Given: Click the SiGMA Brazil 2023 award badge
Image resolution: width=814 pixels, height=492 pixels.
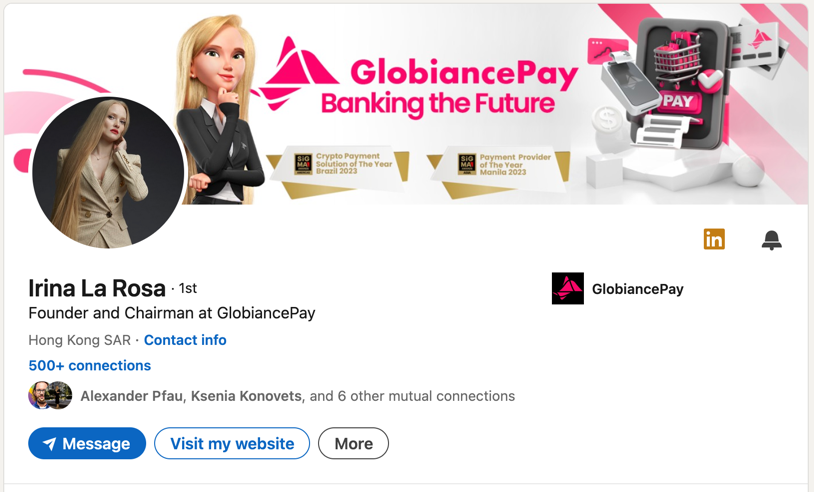Looking at the screenshot, I should (303, 163).
